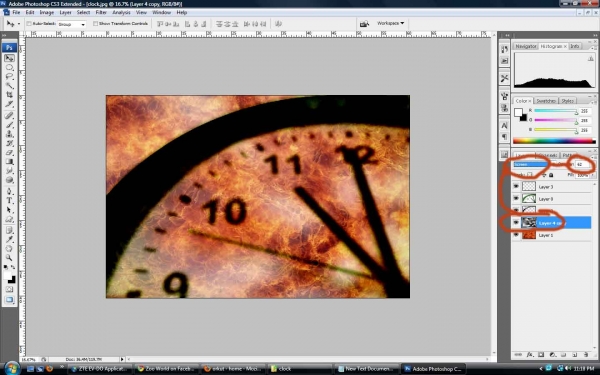The image size is (600, 375).
Task: Open the Paragraph panel dock icon
Action: point(504,136)
